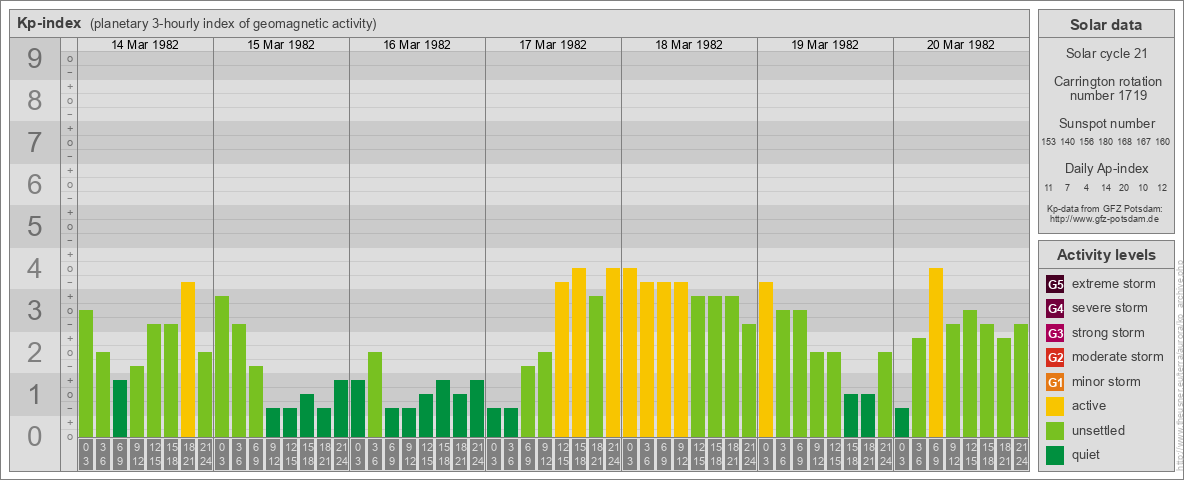The height and width of the screenshot is (480, 1184).
Task: Click the Daily Ap-index label
Action: click(1105, 168)
